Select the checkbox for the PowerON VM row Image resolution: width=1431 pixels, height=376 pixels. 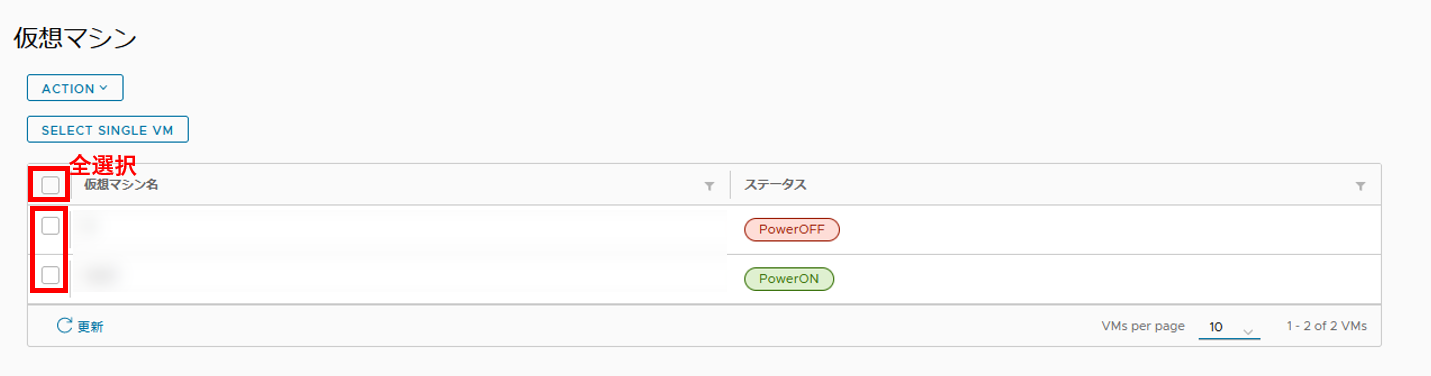point(50,275)
